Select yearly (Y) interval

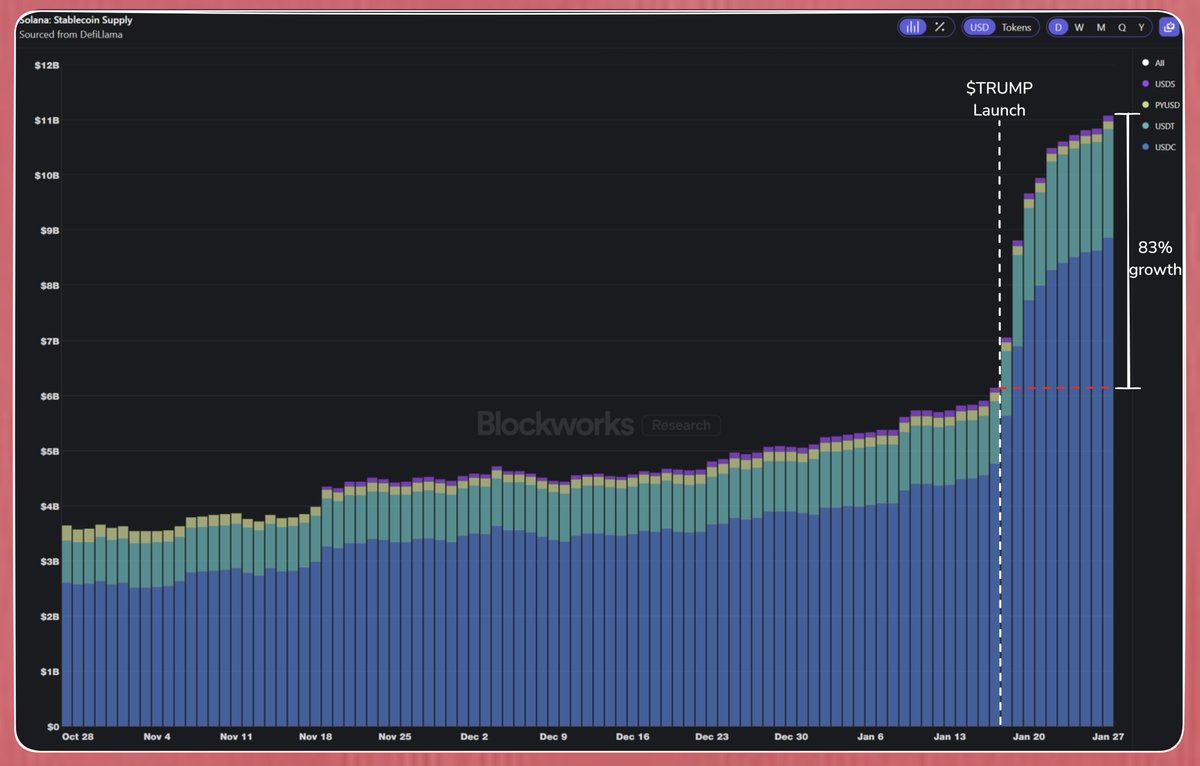click(1142, 27)
